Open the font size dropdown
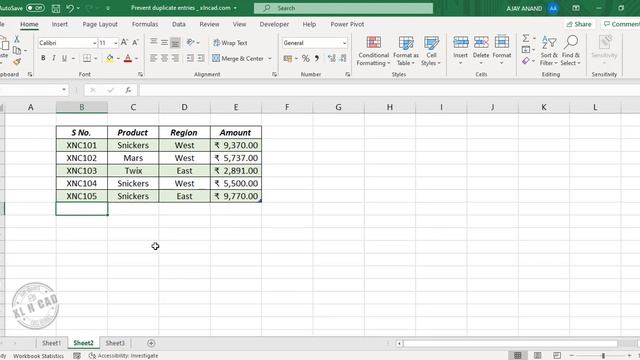640x360 pixels. coord(116,43)
